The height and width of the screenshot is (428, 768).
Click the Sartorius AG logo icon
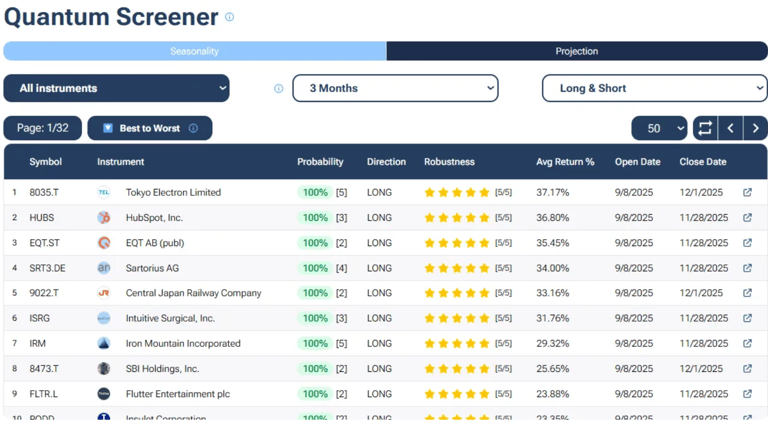[x=104, y=268]
